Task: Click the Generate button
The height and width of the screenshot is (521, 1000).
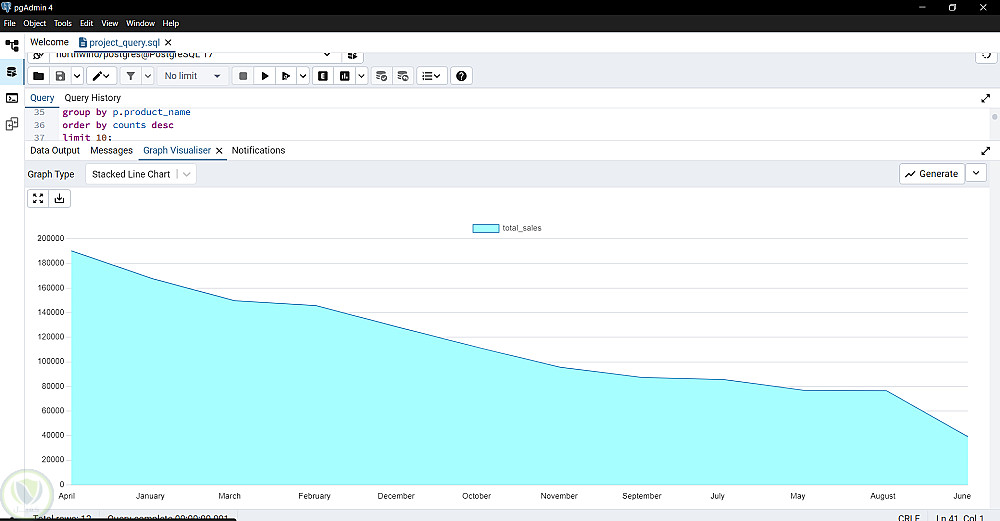Action: click(932, 173)
